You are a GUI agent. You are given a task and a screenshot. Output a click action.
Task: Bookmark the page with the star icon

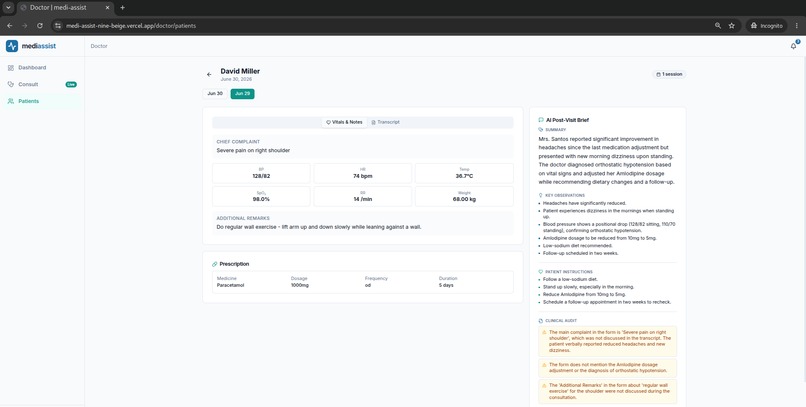[x=731, y=26]
